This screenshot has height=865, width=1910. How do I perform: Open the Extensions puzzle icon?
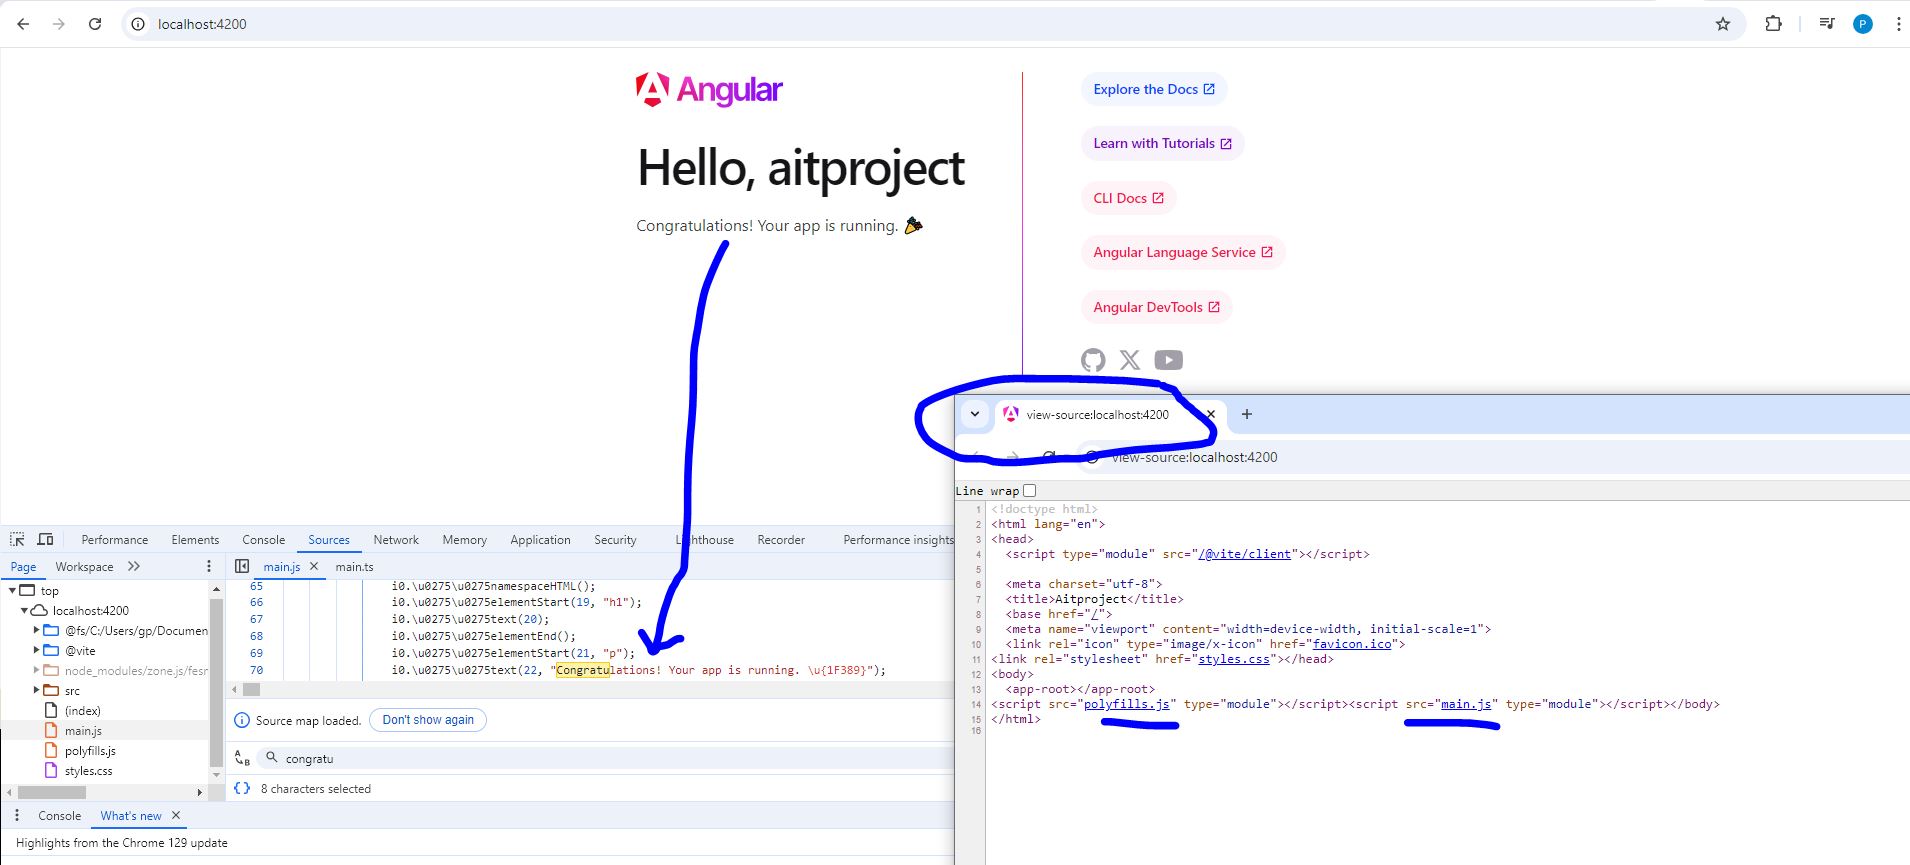coord(1773,24)
